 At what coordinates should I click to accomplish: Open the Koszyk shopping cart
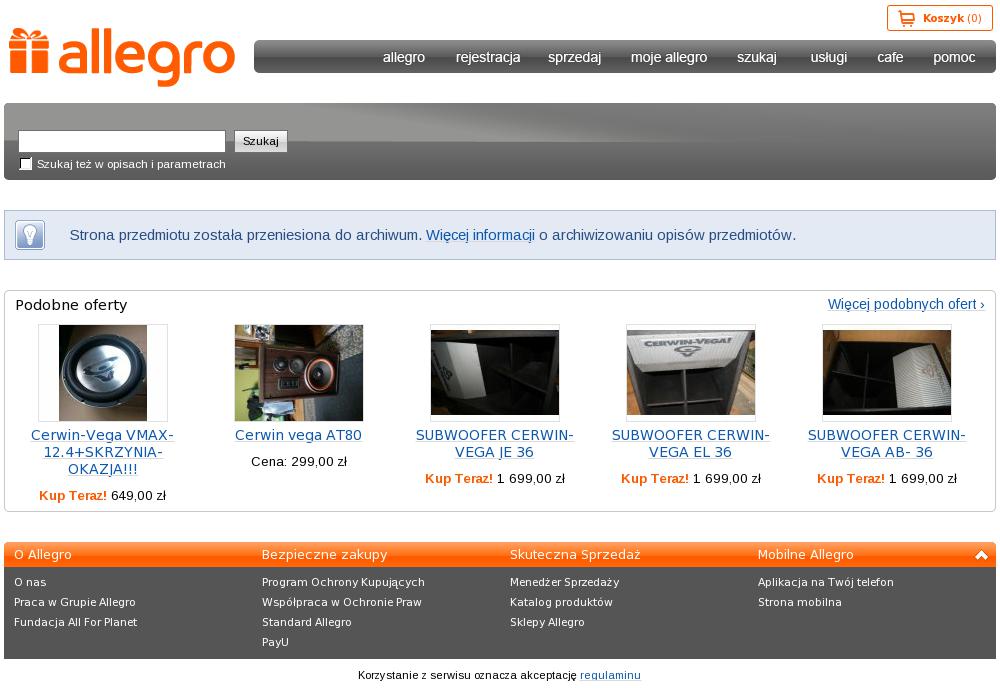click(940, 18)
